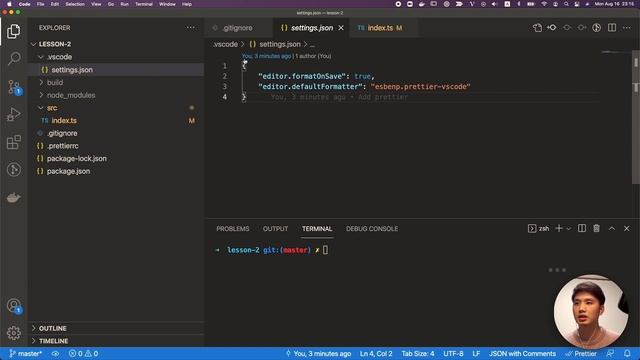Open the GitLens icon in activity bar
The width and height of the screenshot is (640, 360).
[13, 170]
